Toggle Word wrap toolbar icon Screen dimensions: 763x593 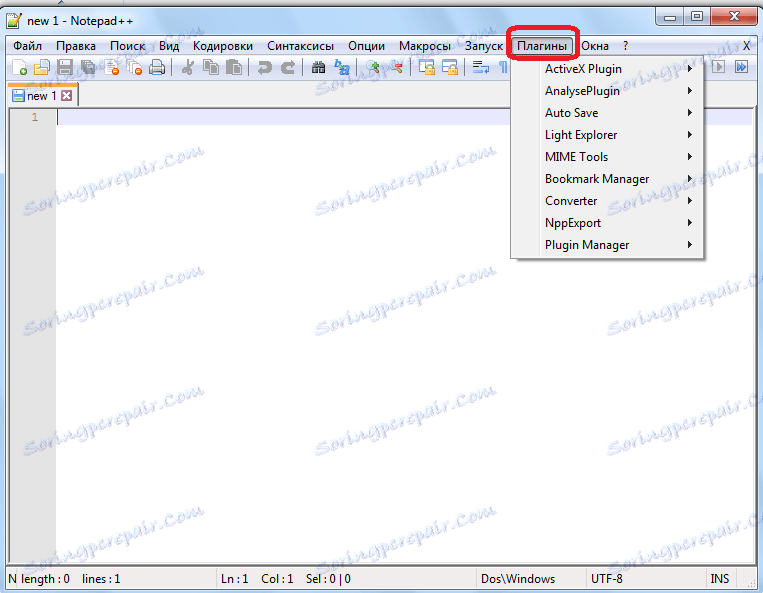pos(481,67)
